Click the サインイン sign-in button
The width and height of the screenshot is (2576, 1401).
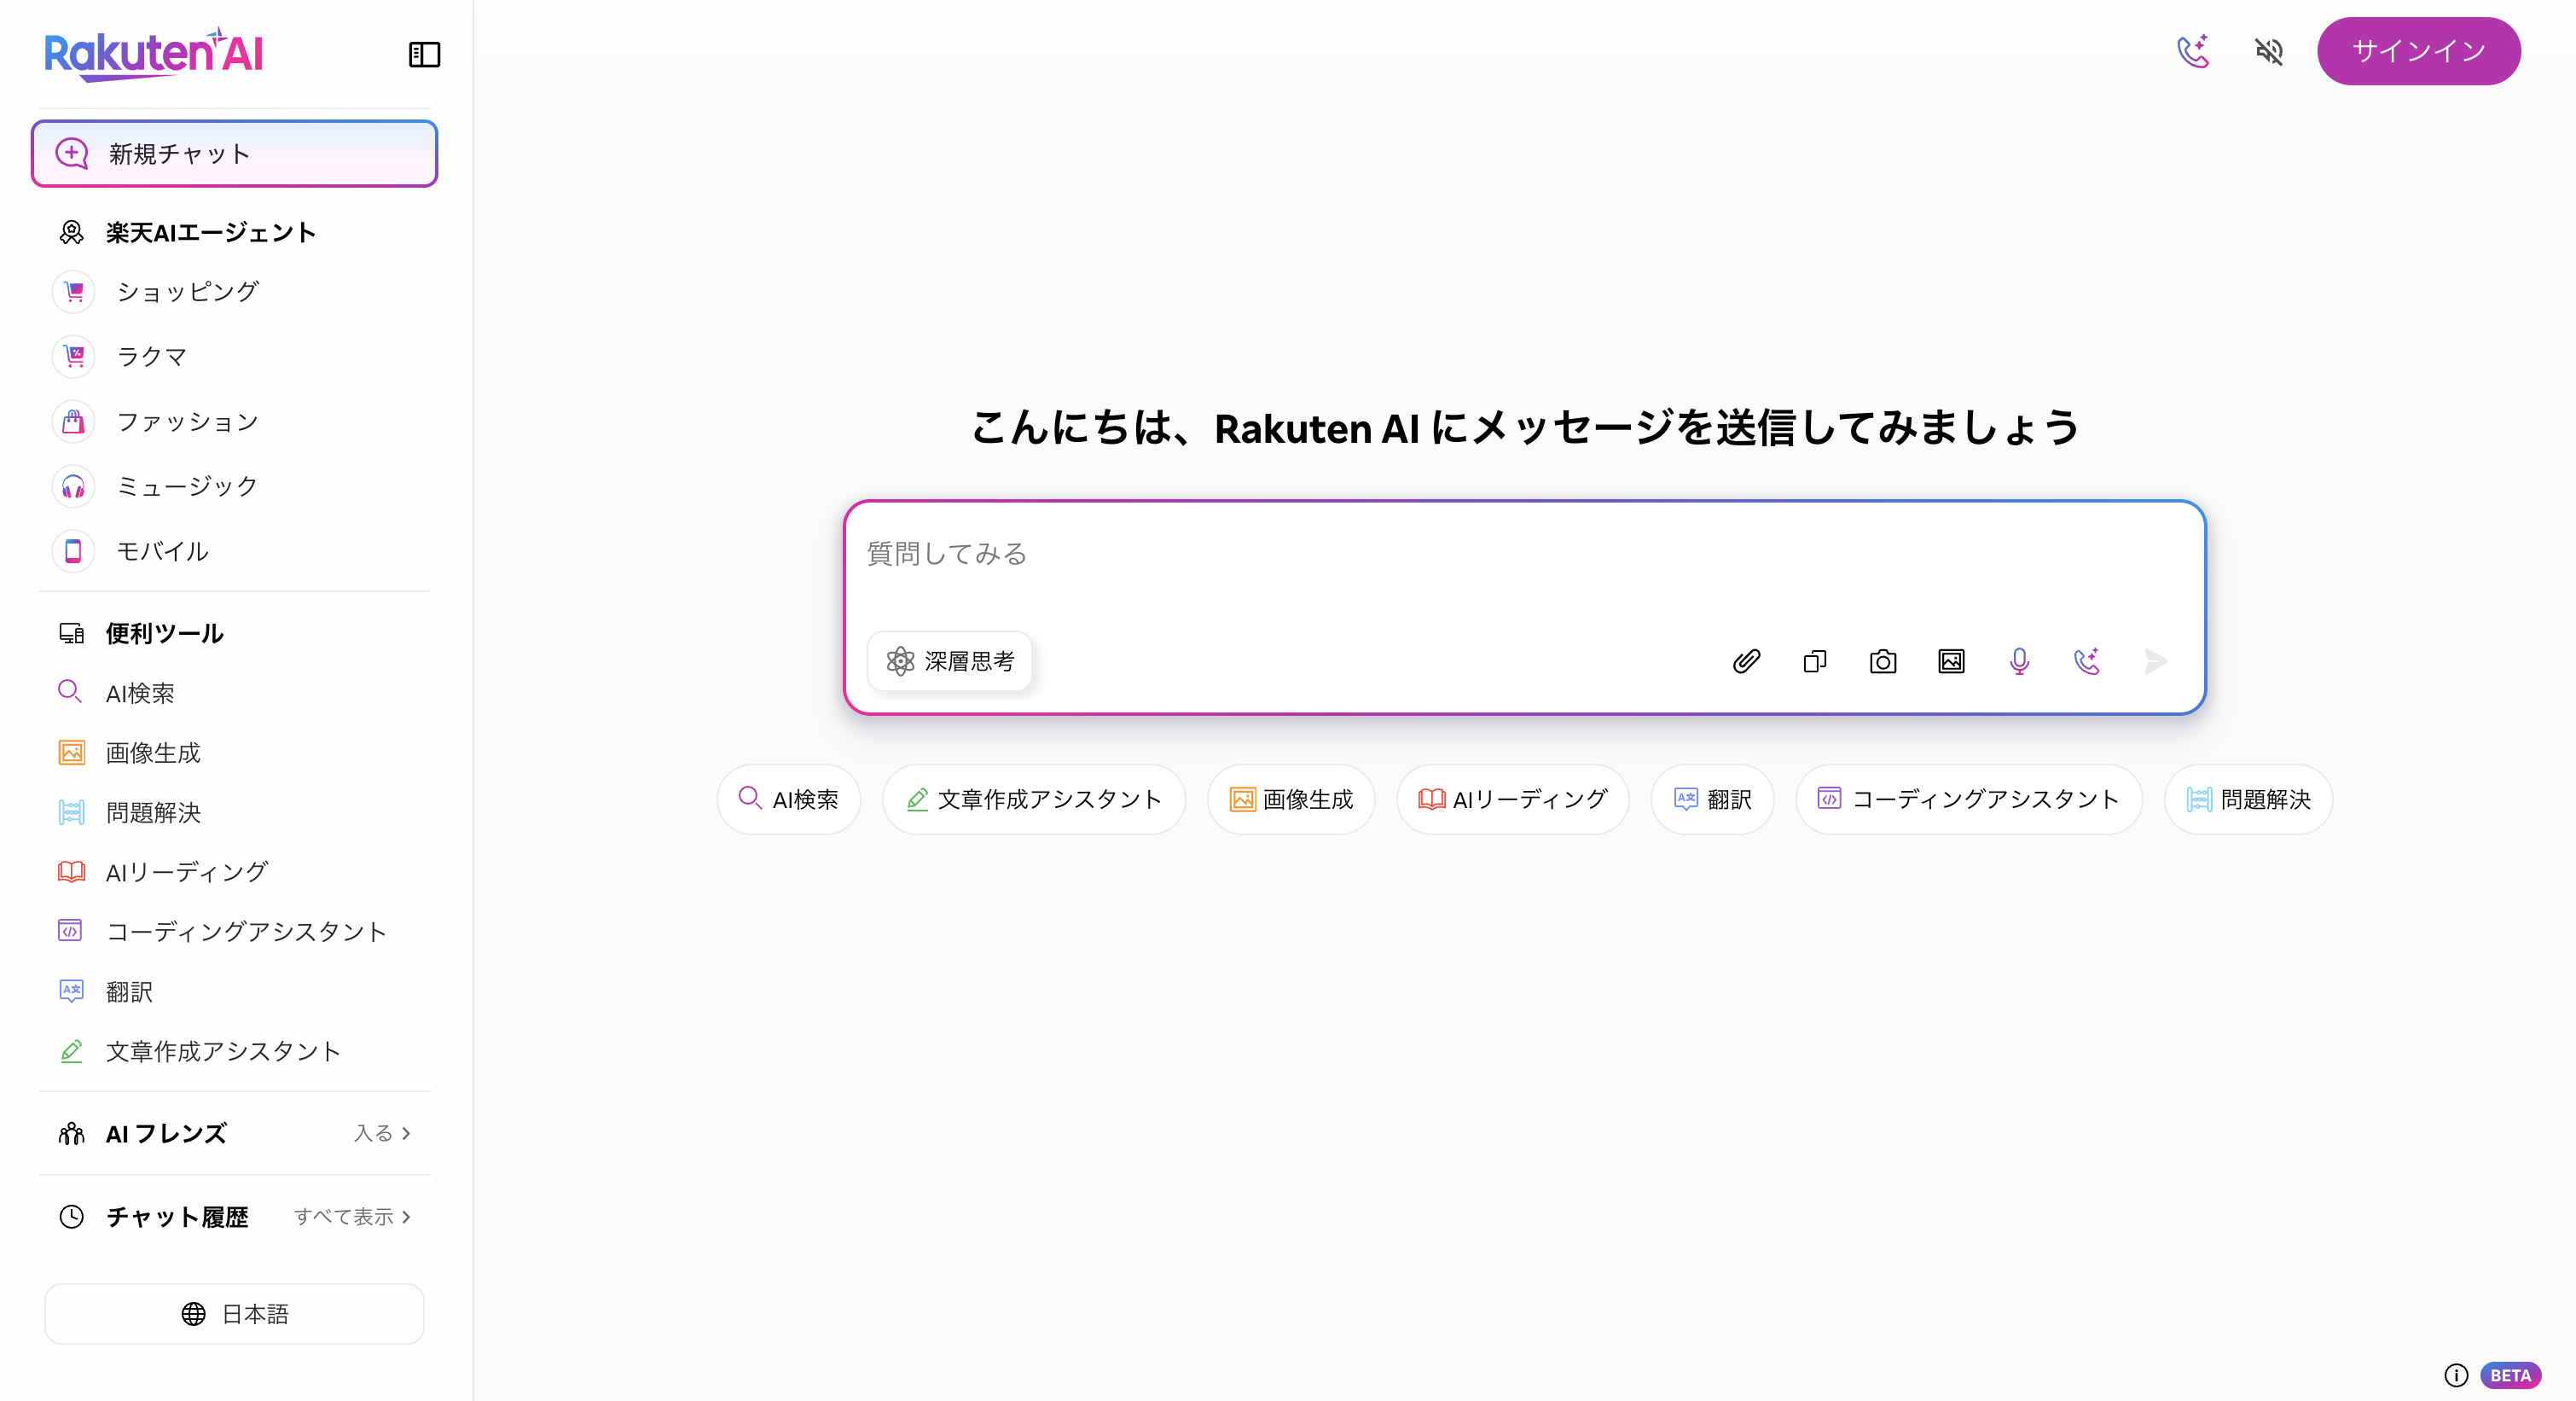2418,51
